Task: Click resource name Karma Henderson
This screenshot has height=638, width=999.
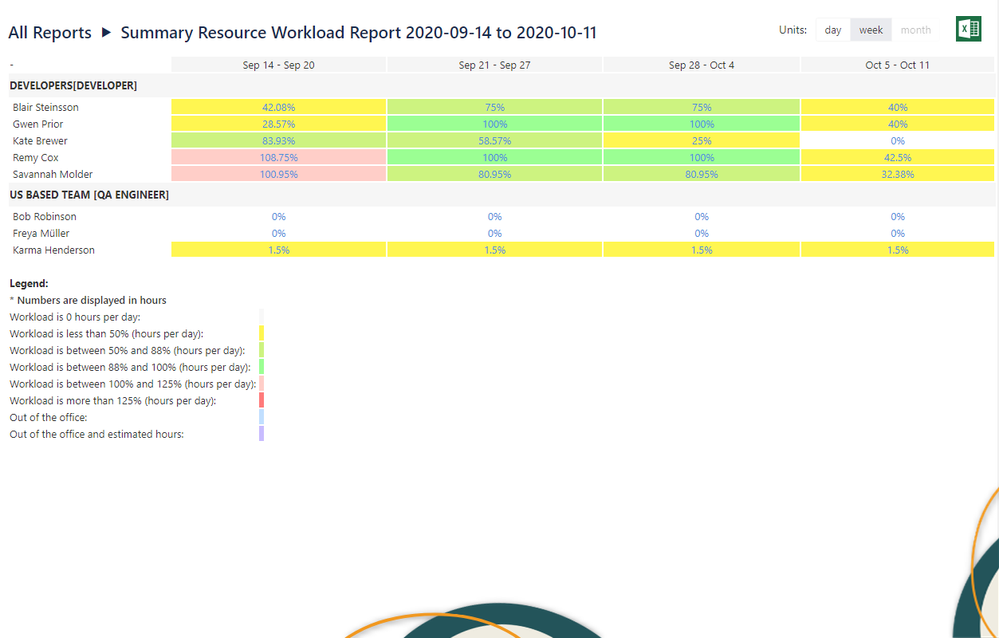Action: [54, 250]
